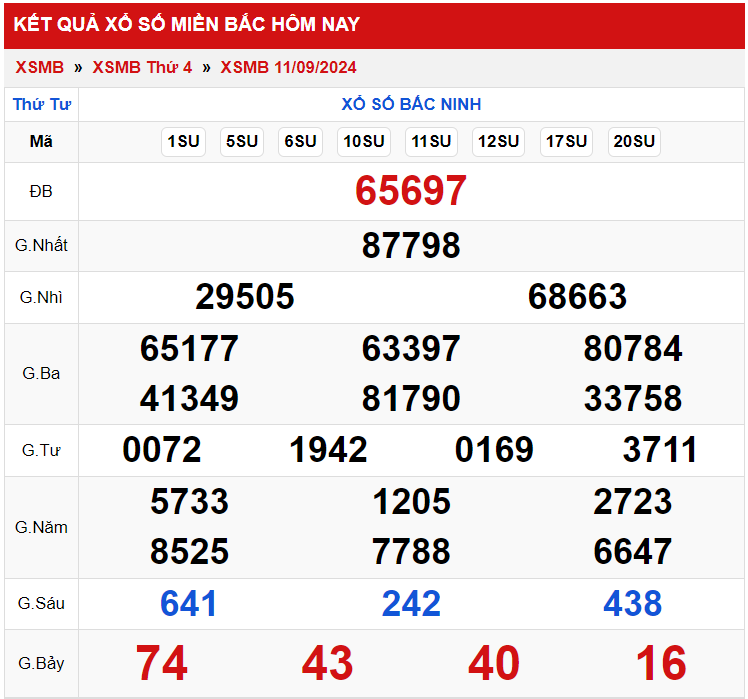Select the G.Bảy number 74
Screen dimensions: 748x699
coord(162,663)
